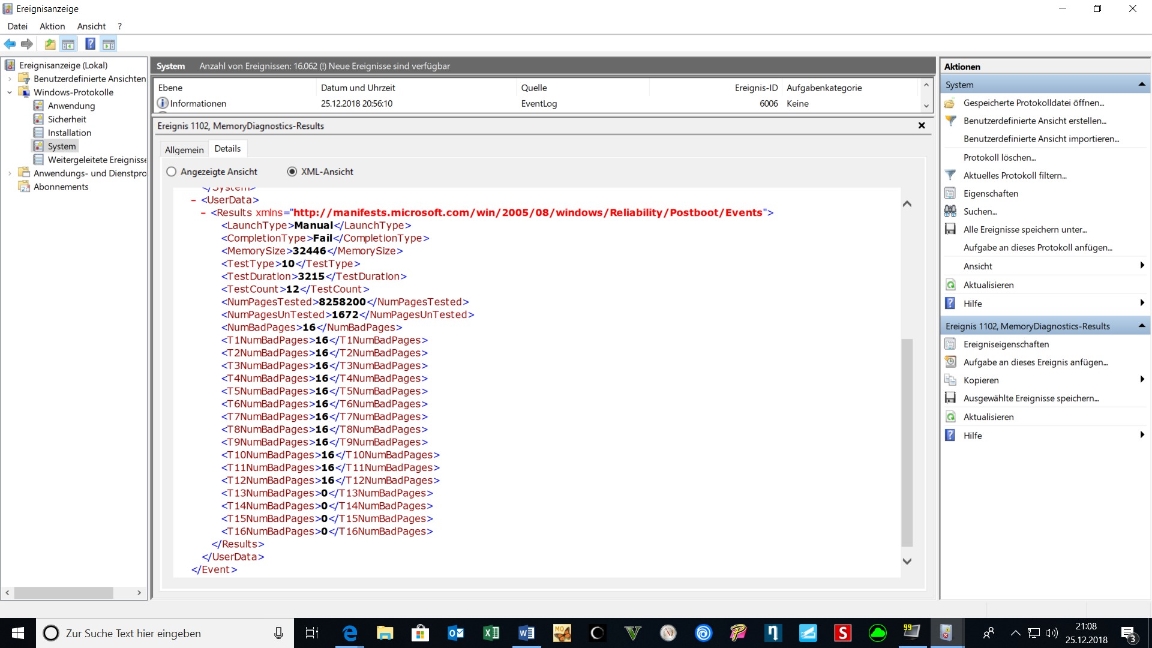The height and width of the screenshot is (648, 1152).
Task: Select Sicherheit log in the tree
Action: tap(67, 119)
